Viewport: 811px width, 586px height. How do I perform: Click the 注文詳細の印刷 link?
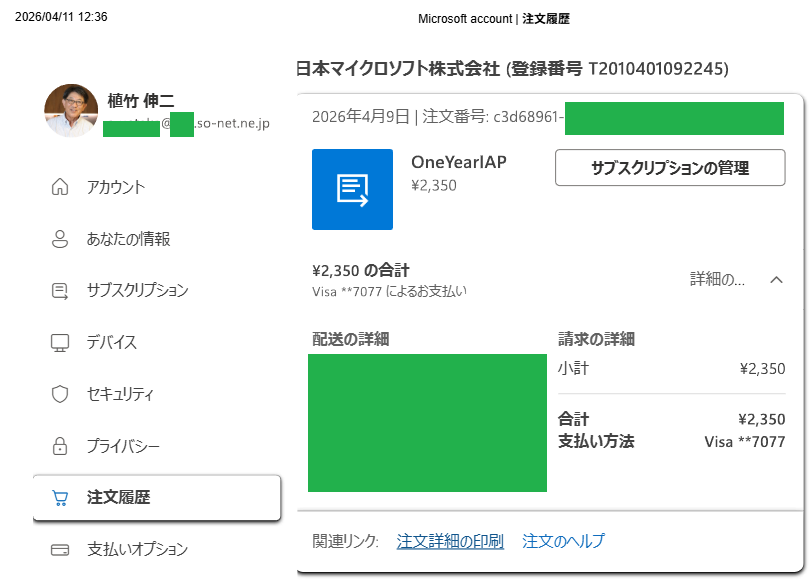pyautogui.click(x=450, y=541)
